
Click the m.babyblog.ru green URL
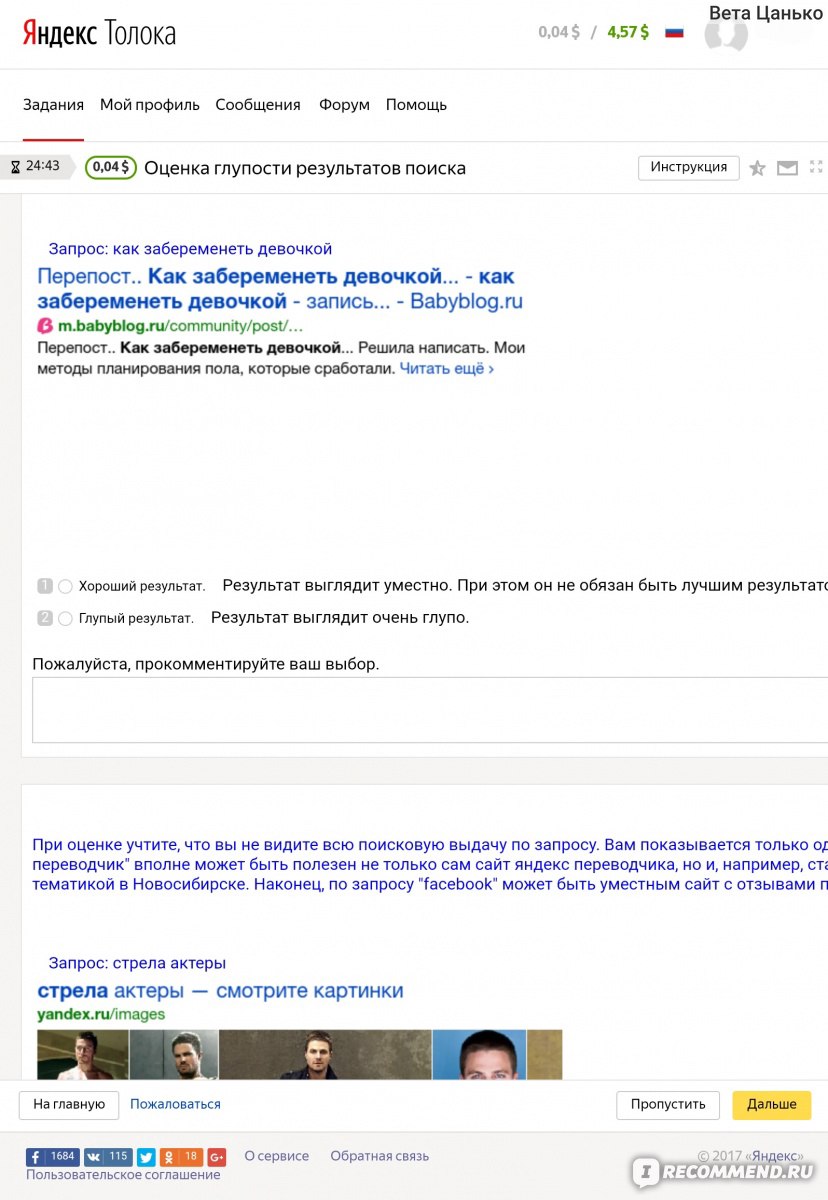pyautogui.click(x=179, y=326)
